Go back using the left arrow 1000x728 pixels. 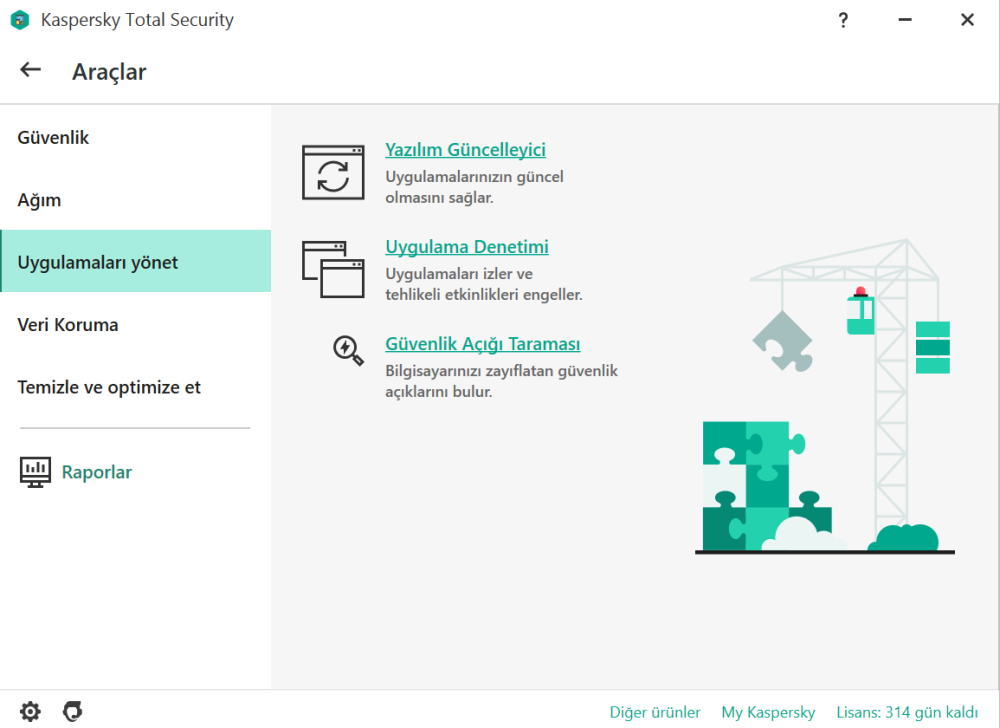click(30, 69)
